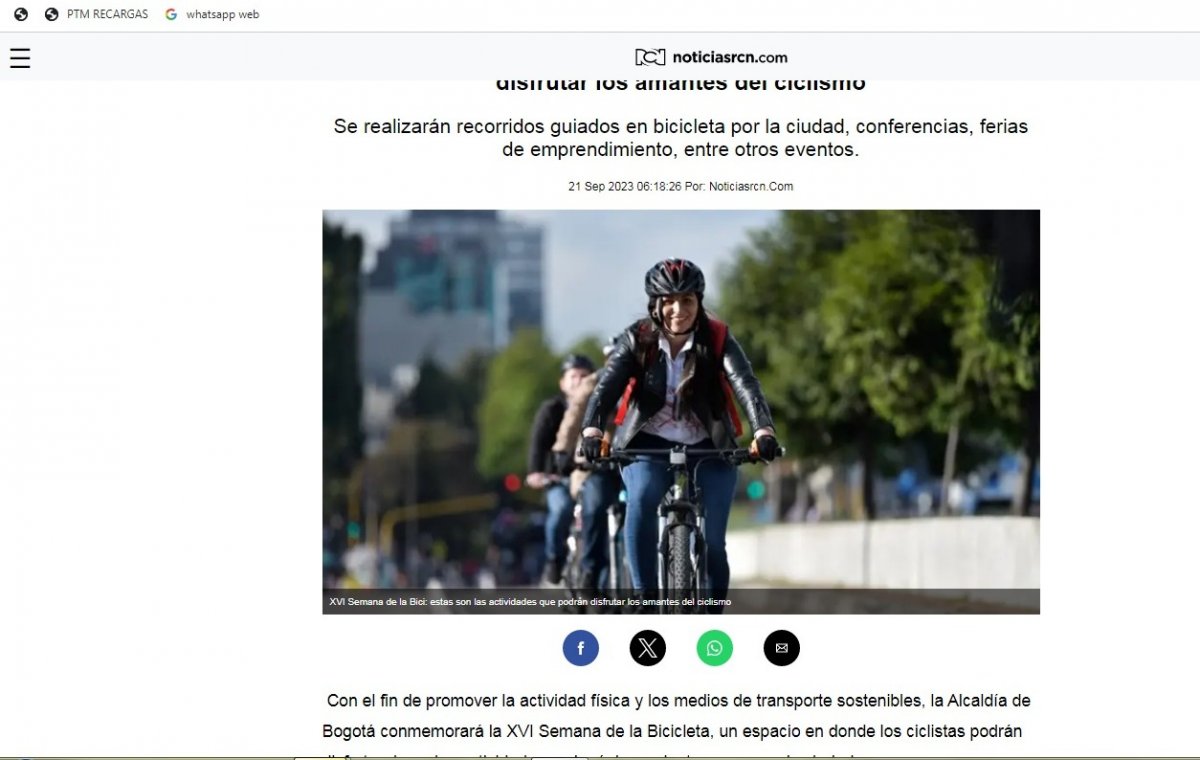Click the cyclist article photo
The height and width of the screenshot is (760, 1200).
(x=680, y=400)
